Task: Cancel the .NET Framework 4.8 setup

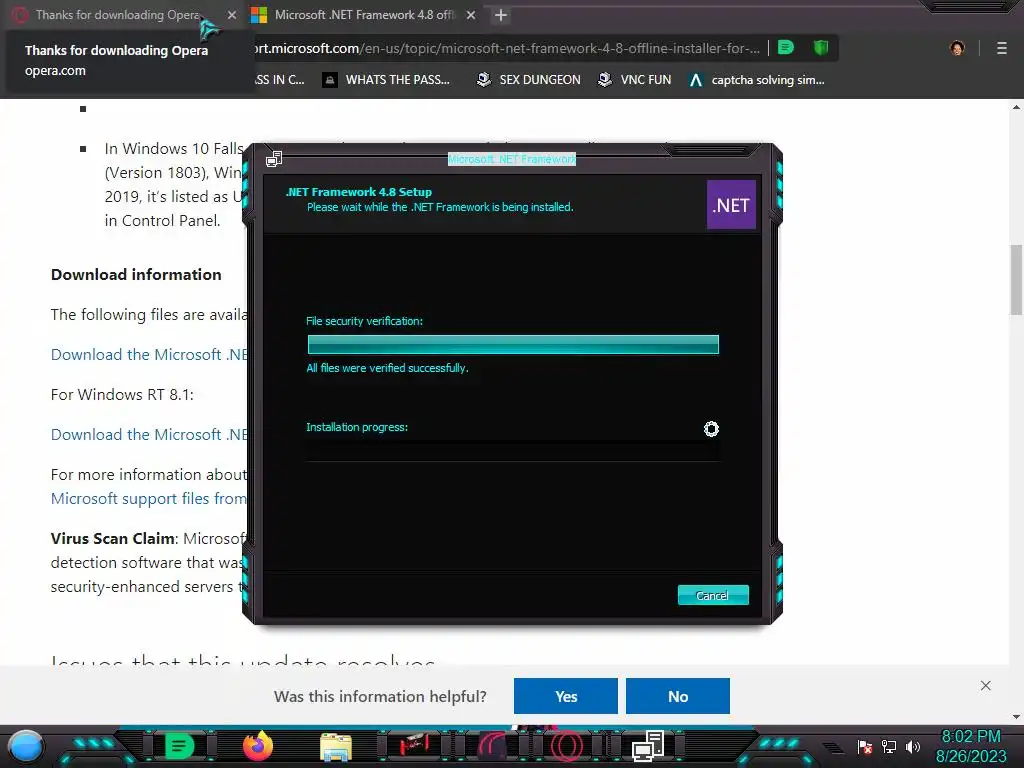Action: (712, 595)
